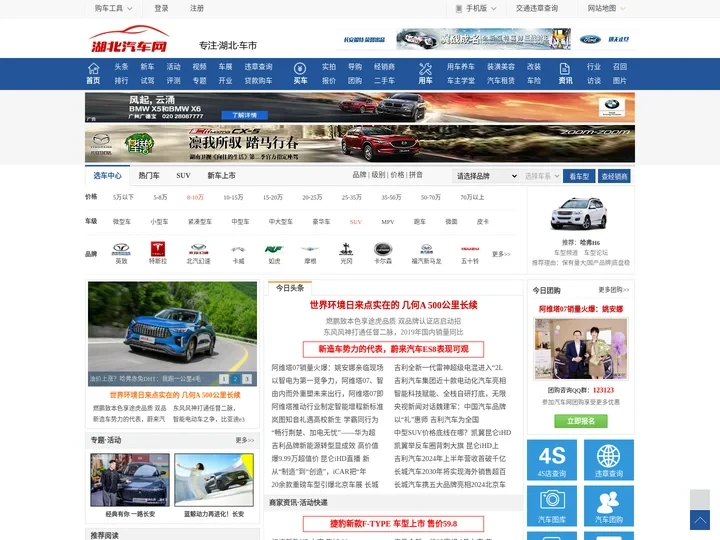Click the 看车型 button
The width and height of the screenshot is (720, 540).
[x=579, y=176]
